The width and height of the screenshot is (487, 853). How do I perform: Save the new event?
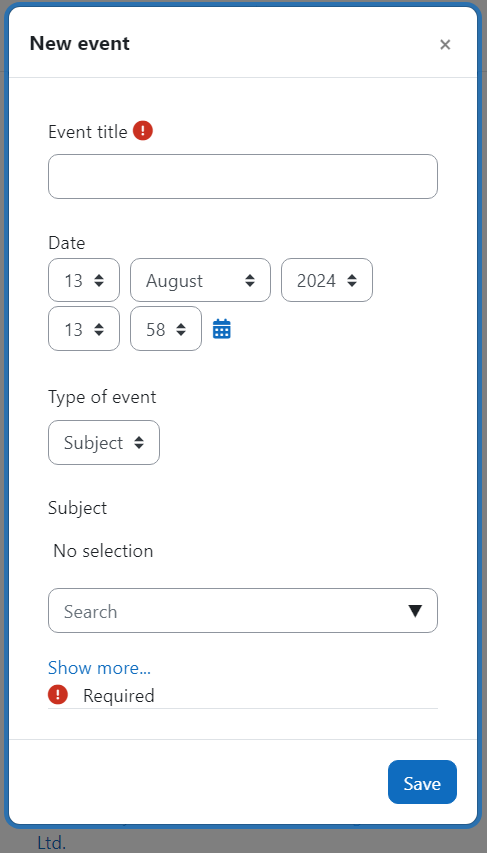click(422, 782)
